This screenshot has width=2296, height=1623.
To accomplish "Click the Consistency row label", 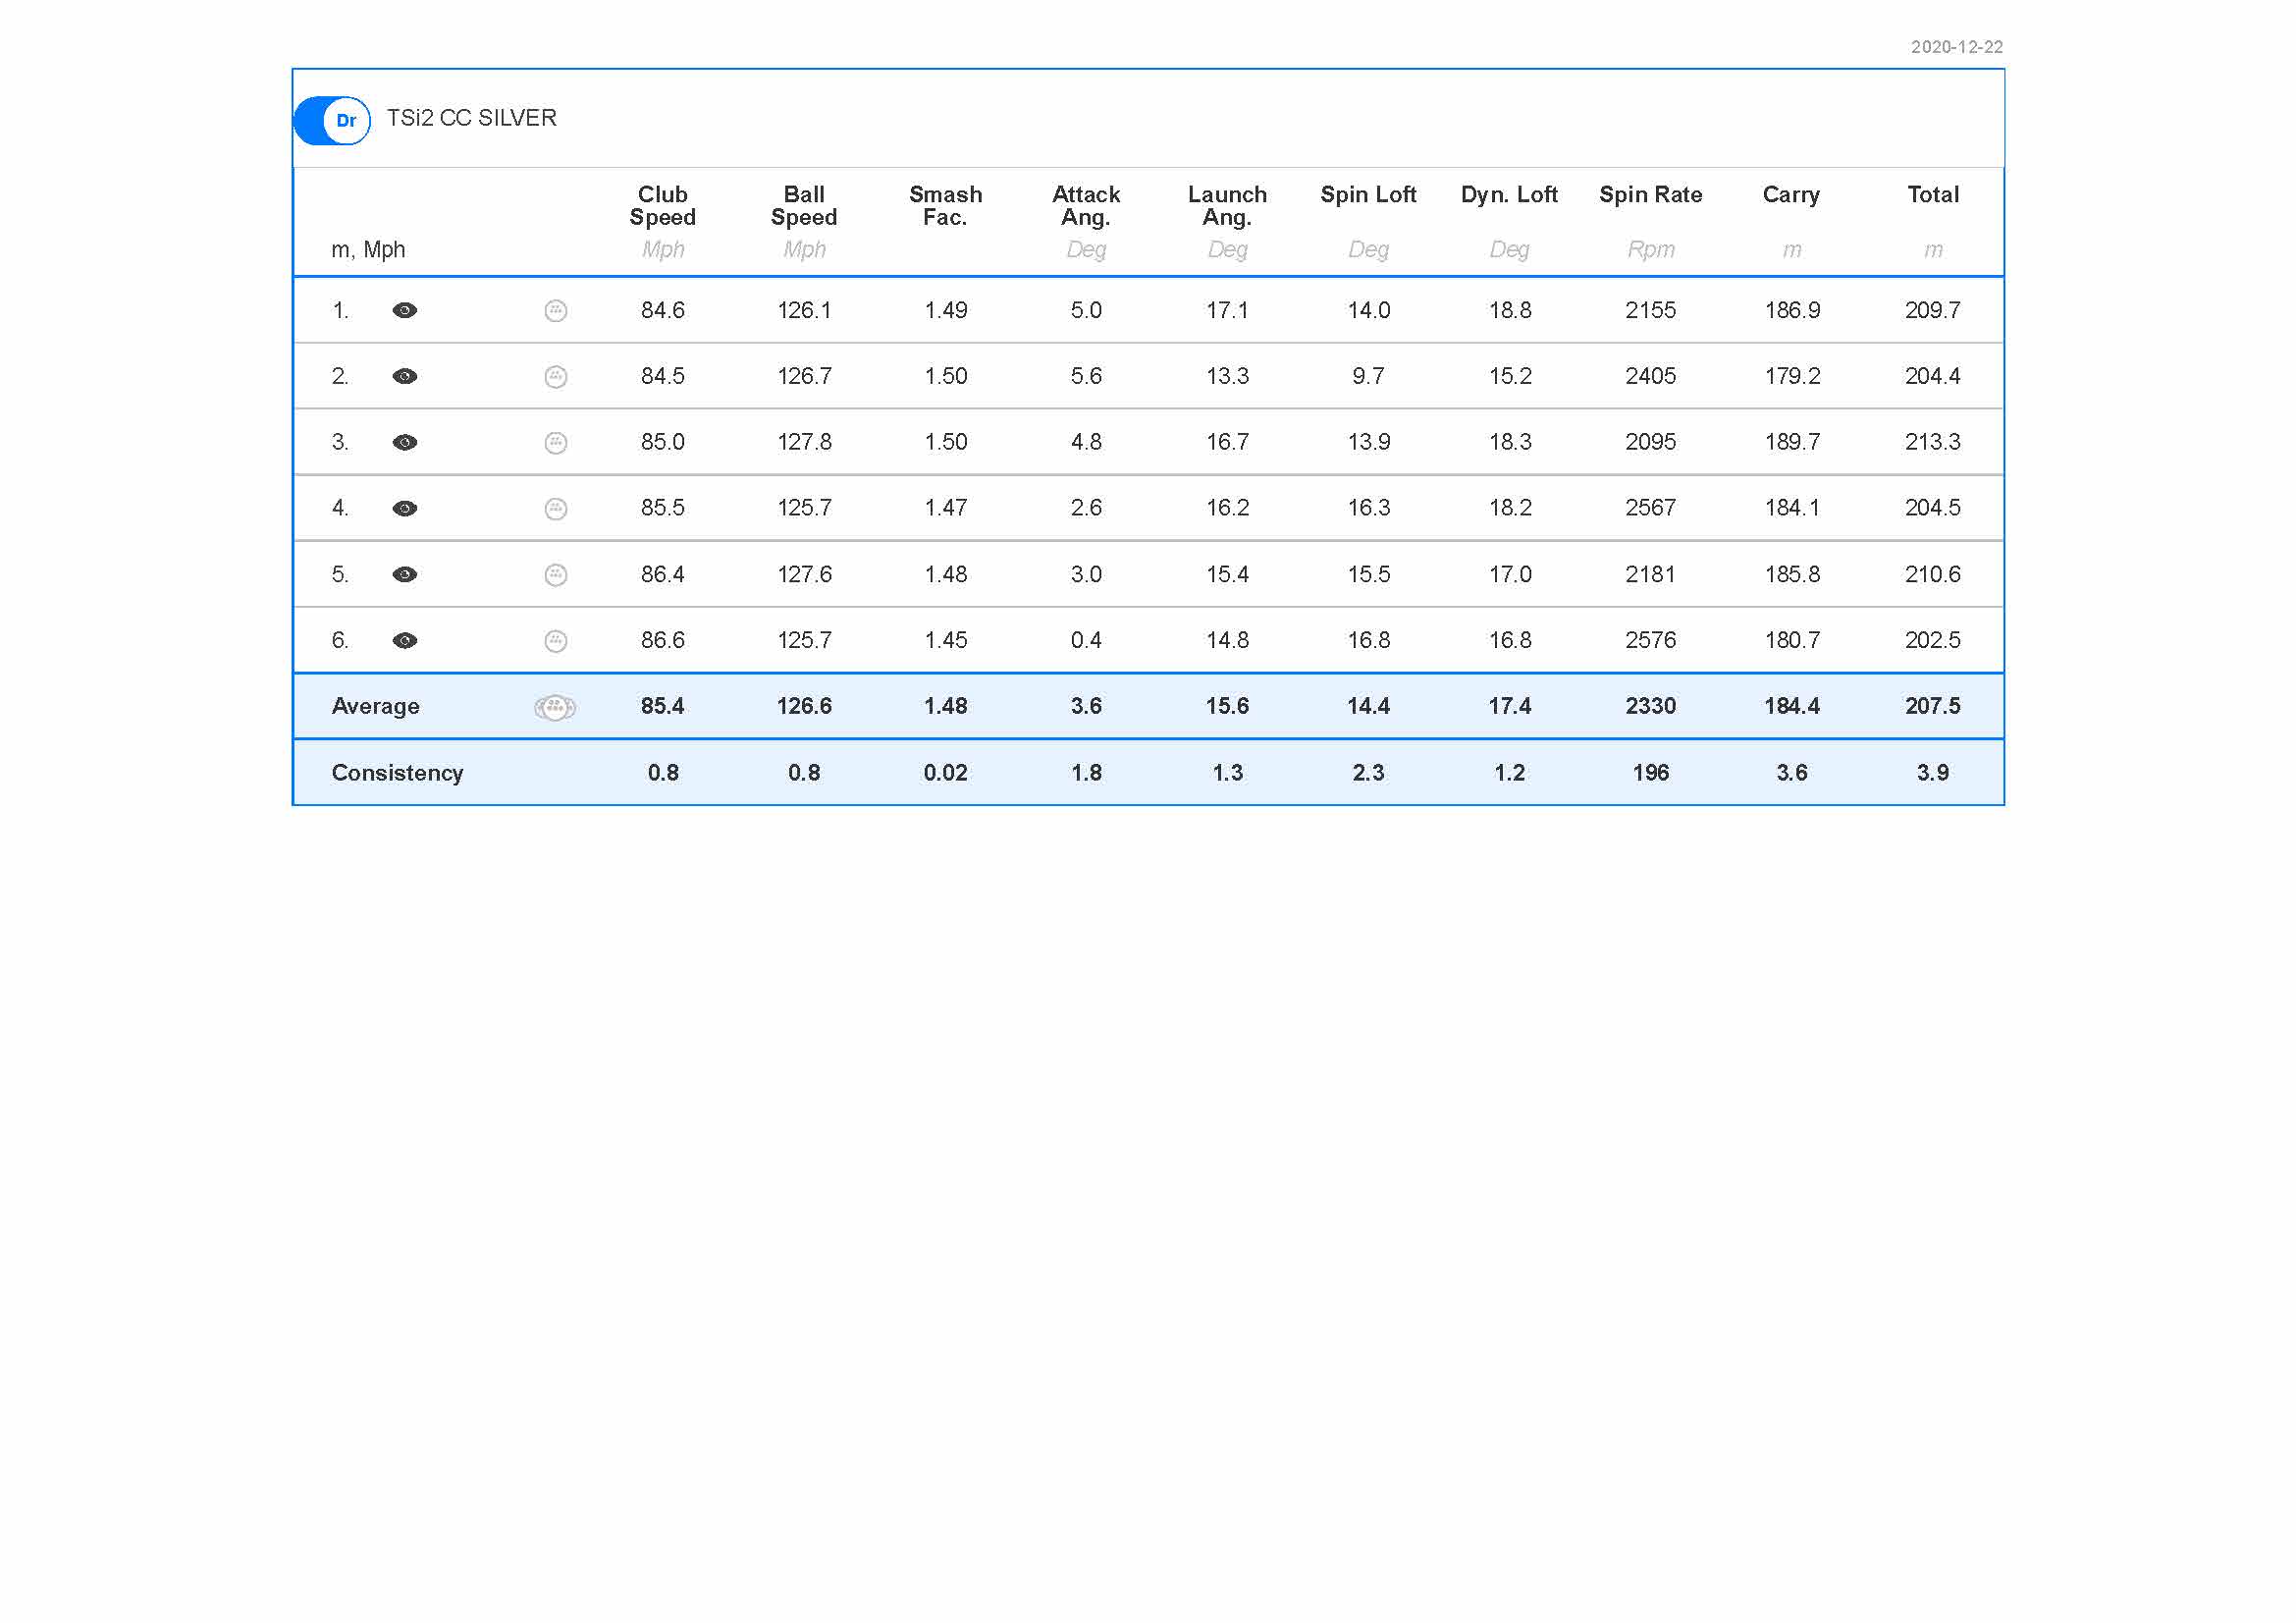I will tap(397, 773).
